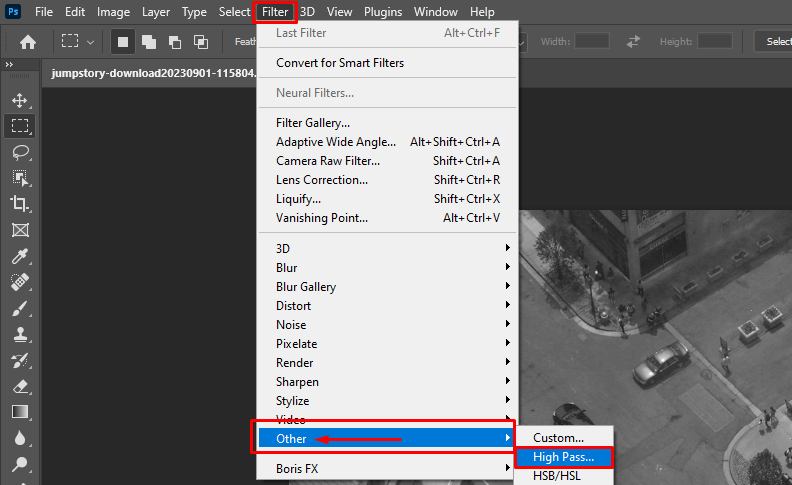
Task: Open the View menu
Action: [x=339, y=12]
